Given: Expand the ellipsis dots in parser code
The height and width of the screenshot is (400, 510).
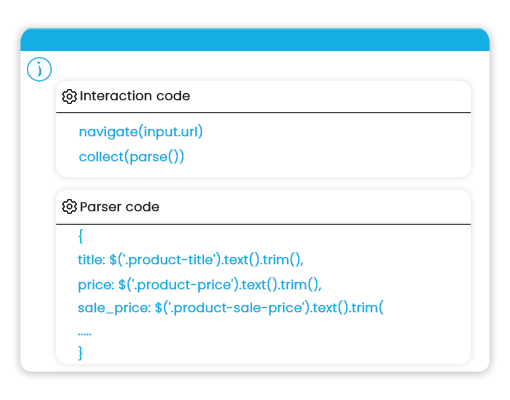Looking at the screenshot, I should point(84,334).
